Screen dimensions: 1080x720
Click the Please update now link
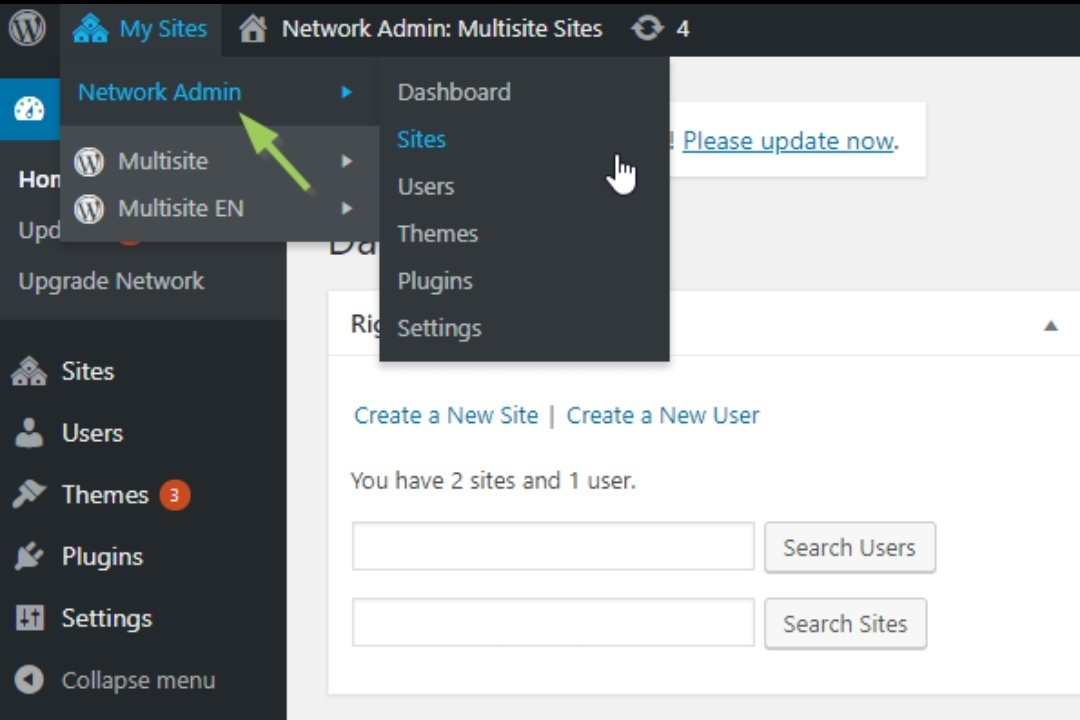point(788,141)
